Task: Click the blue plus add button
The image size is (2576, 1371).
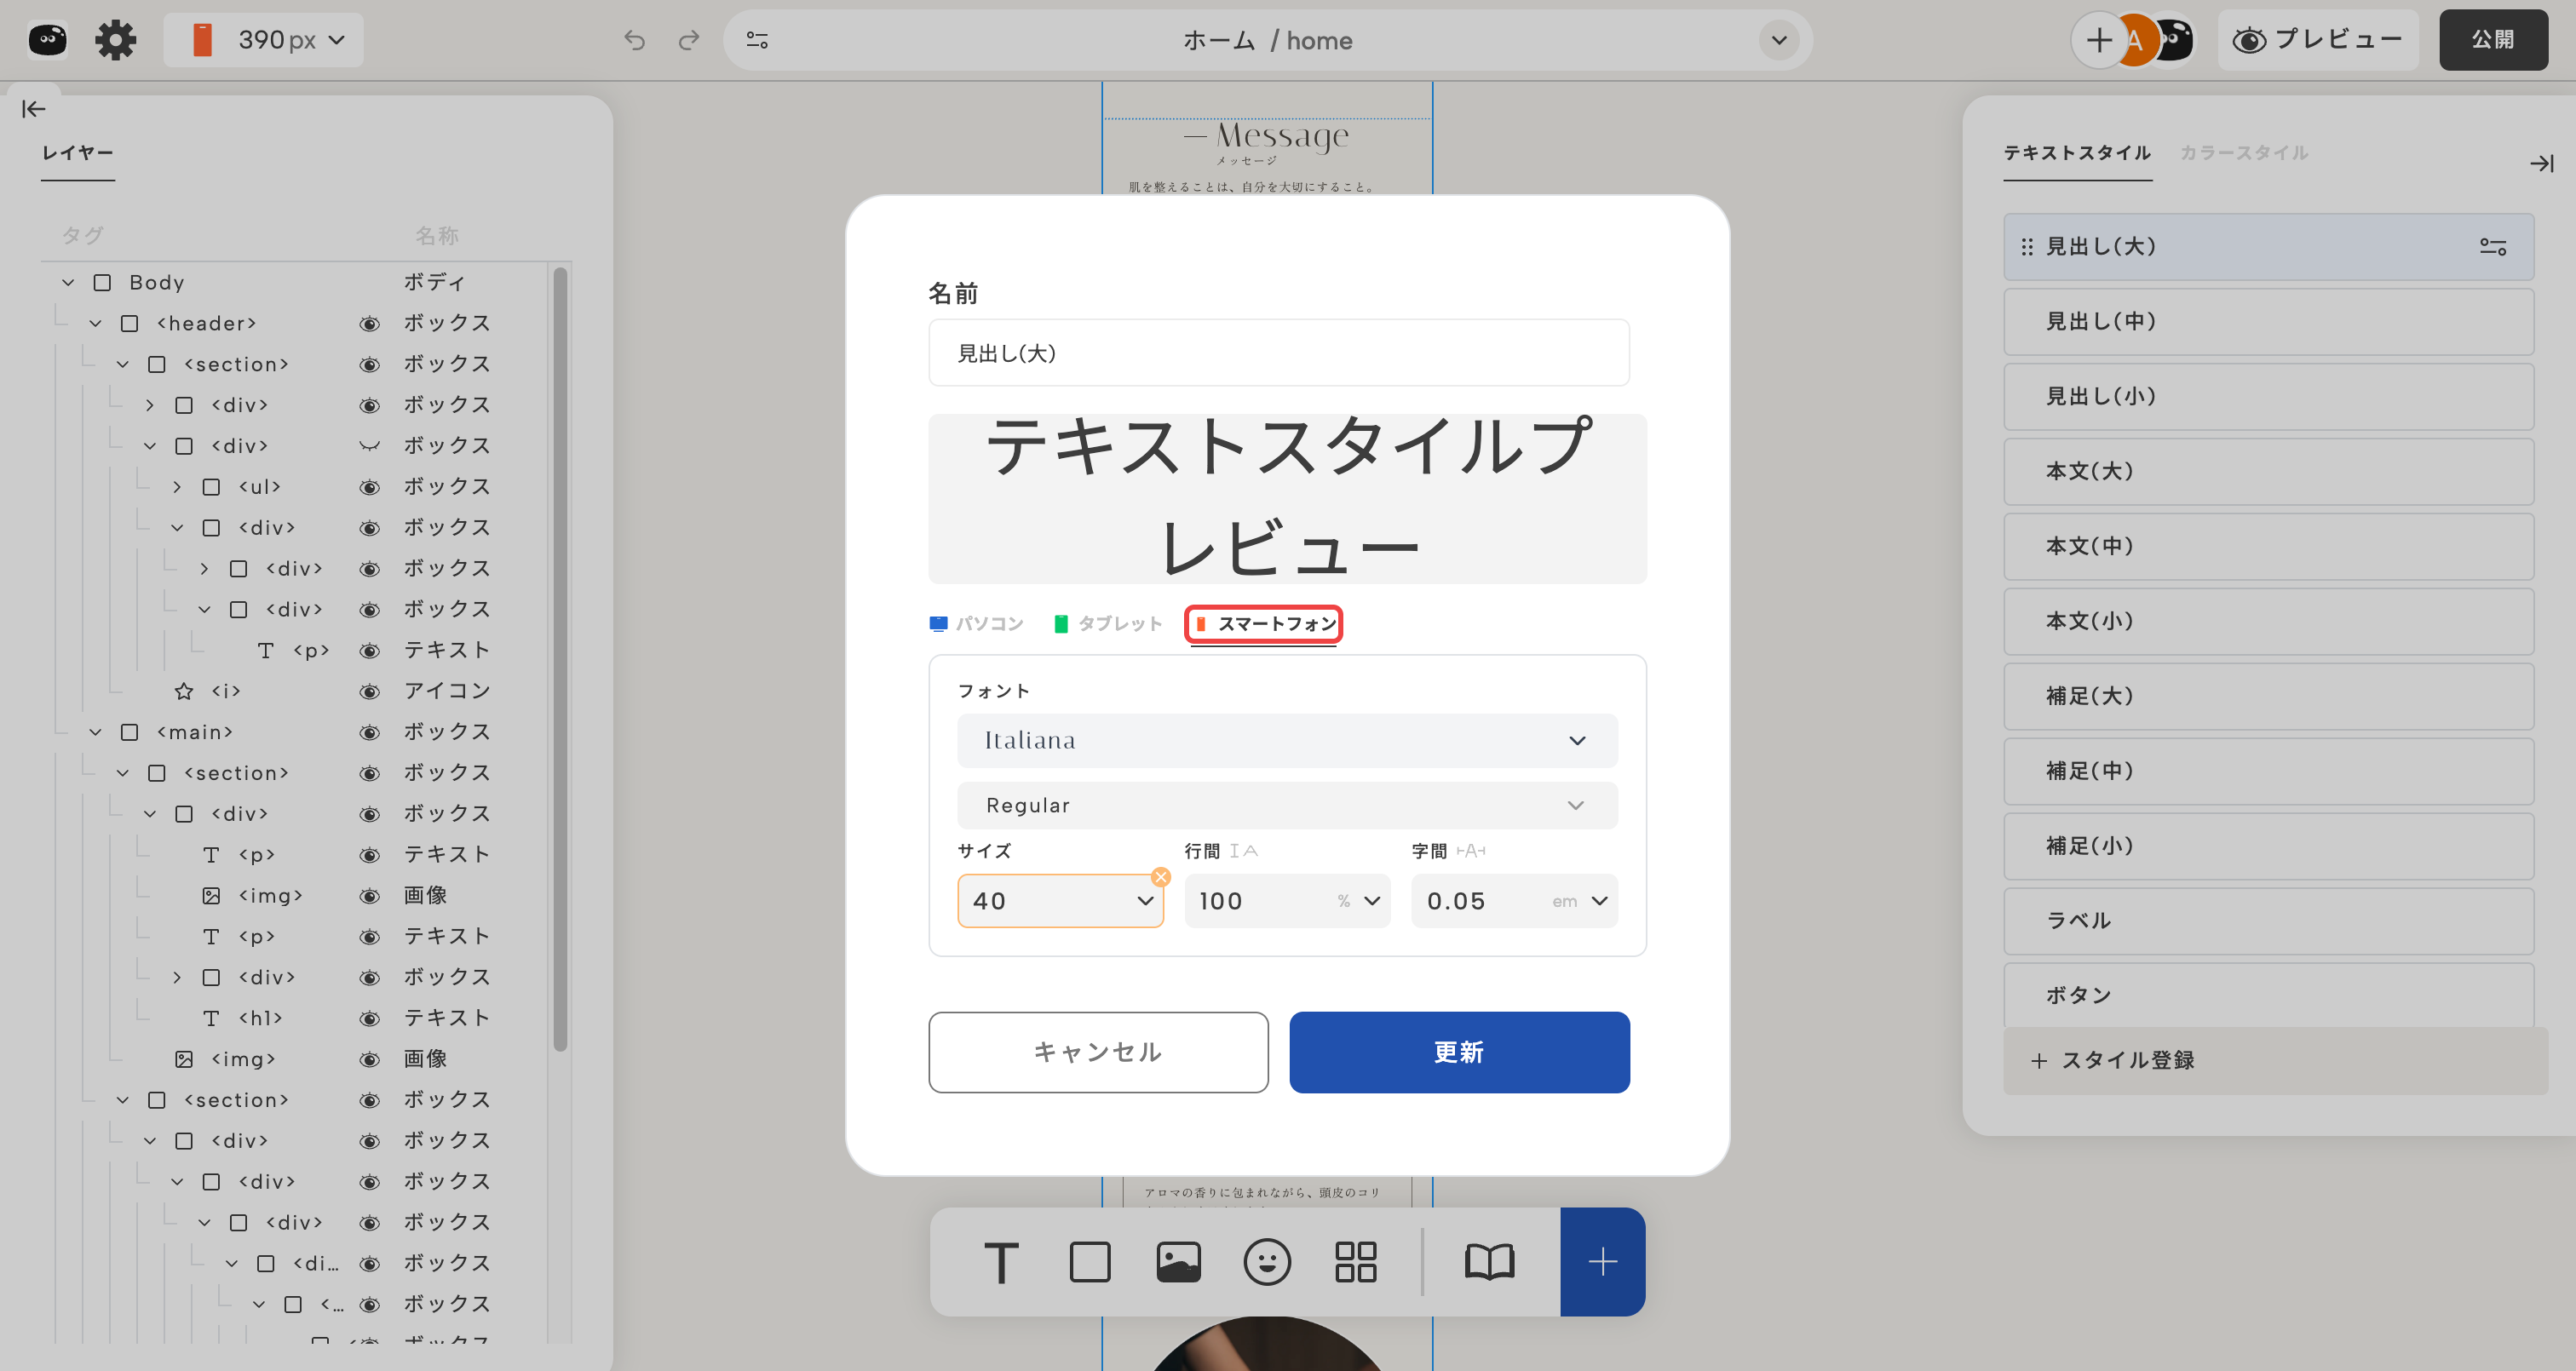Action: [1602, 1262]
